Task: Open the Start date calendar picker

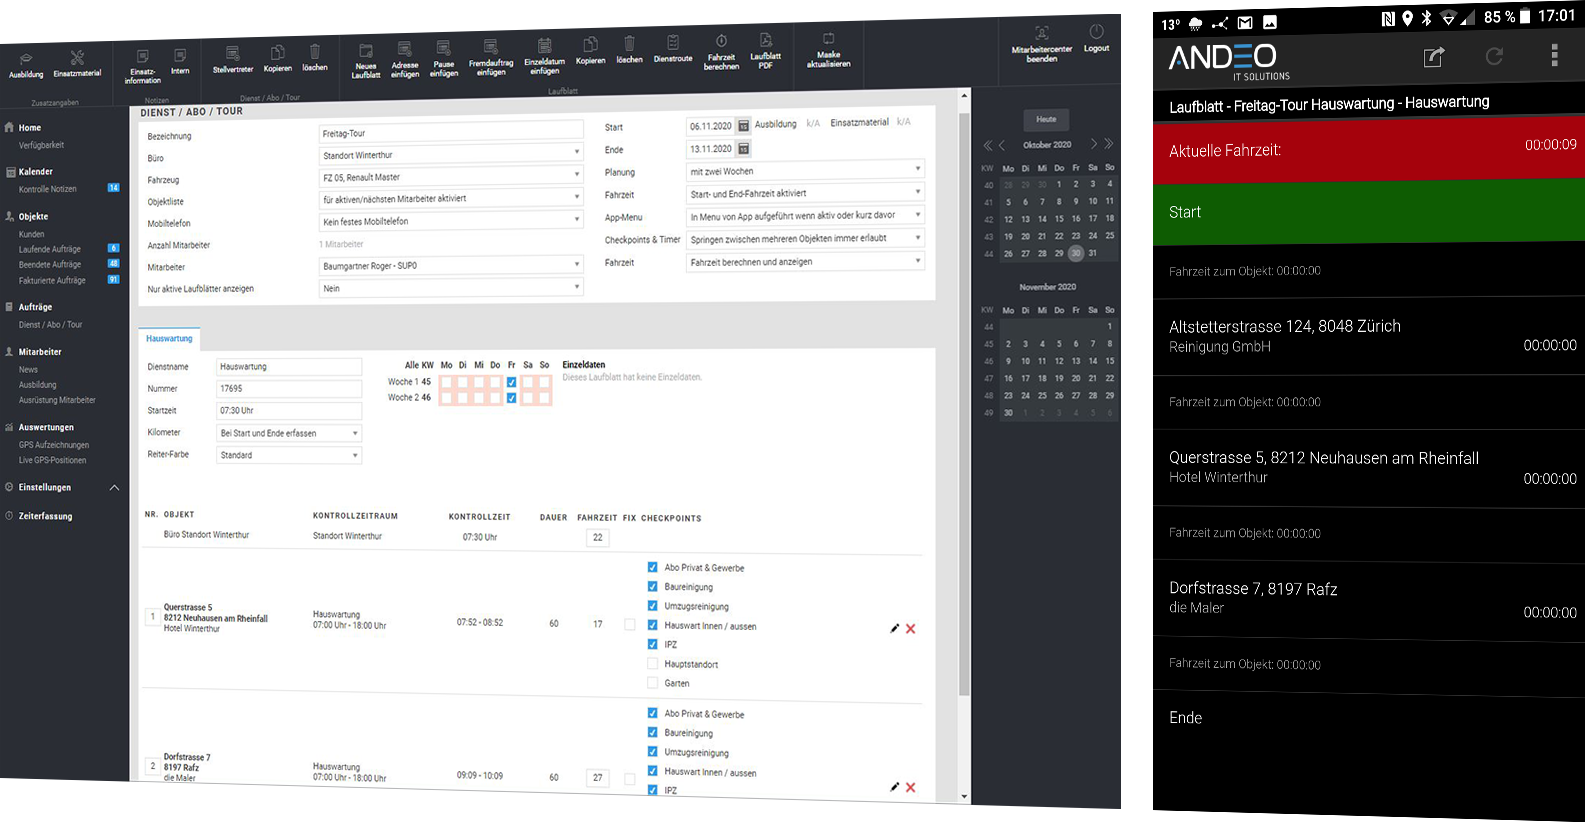Action: [744, 126]
